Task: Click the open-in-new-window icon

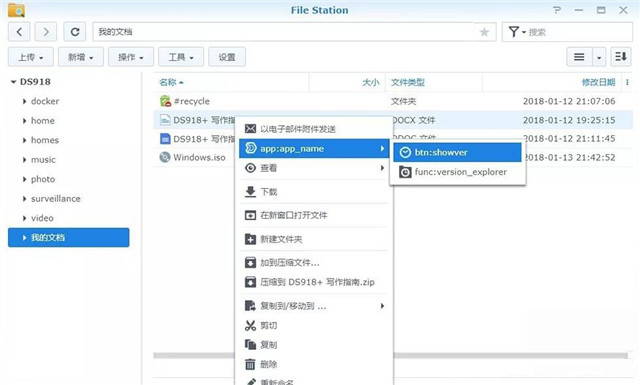Action: click(250, 215)
